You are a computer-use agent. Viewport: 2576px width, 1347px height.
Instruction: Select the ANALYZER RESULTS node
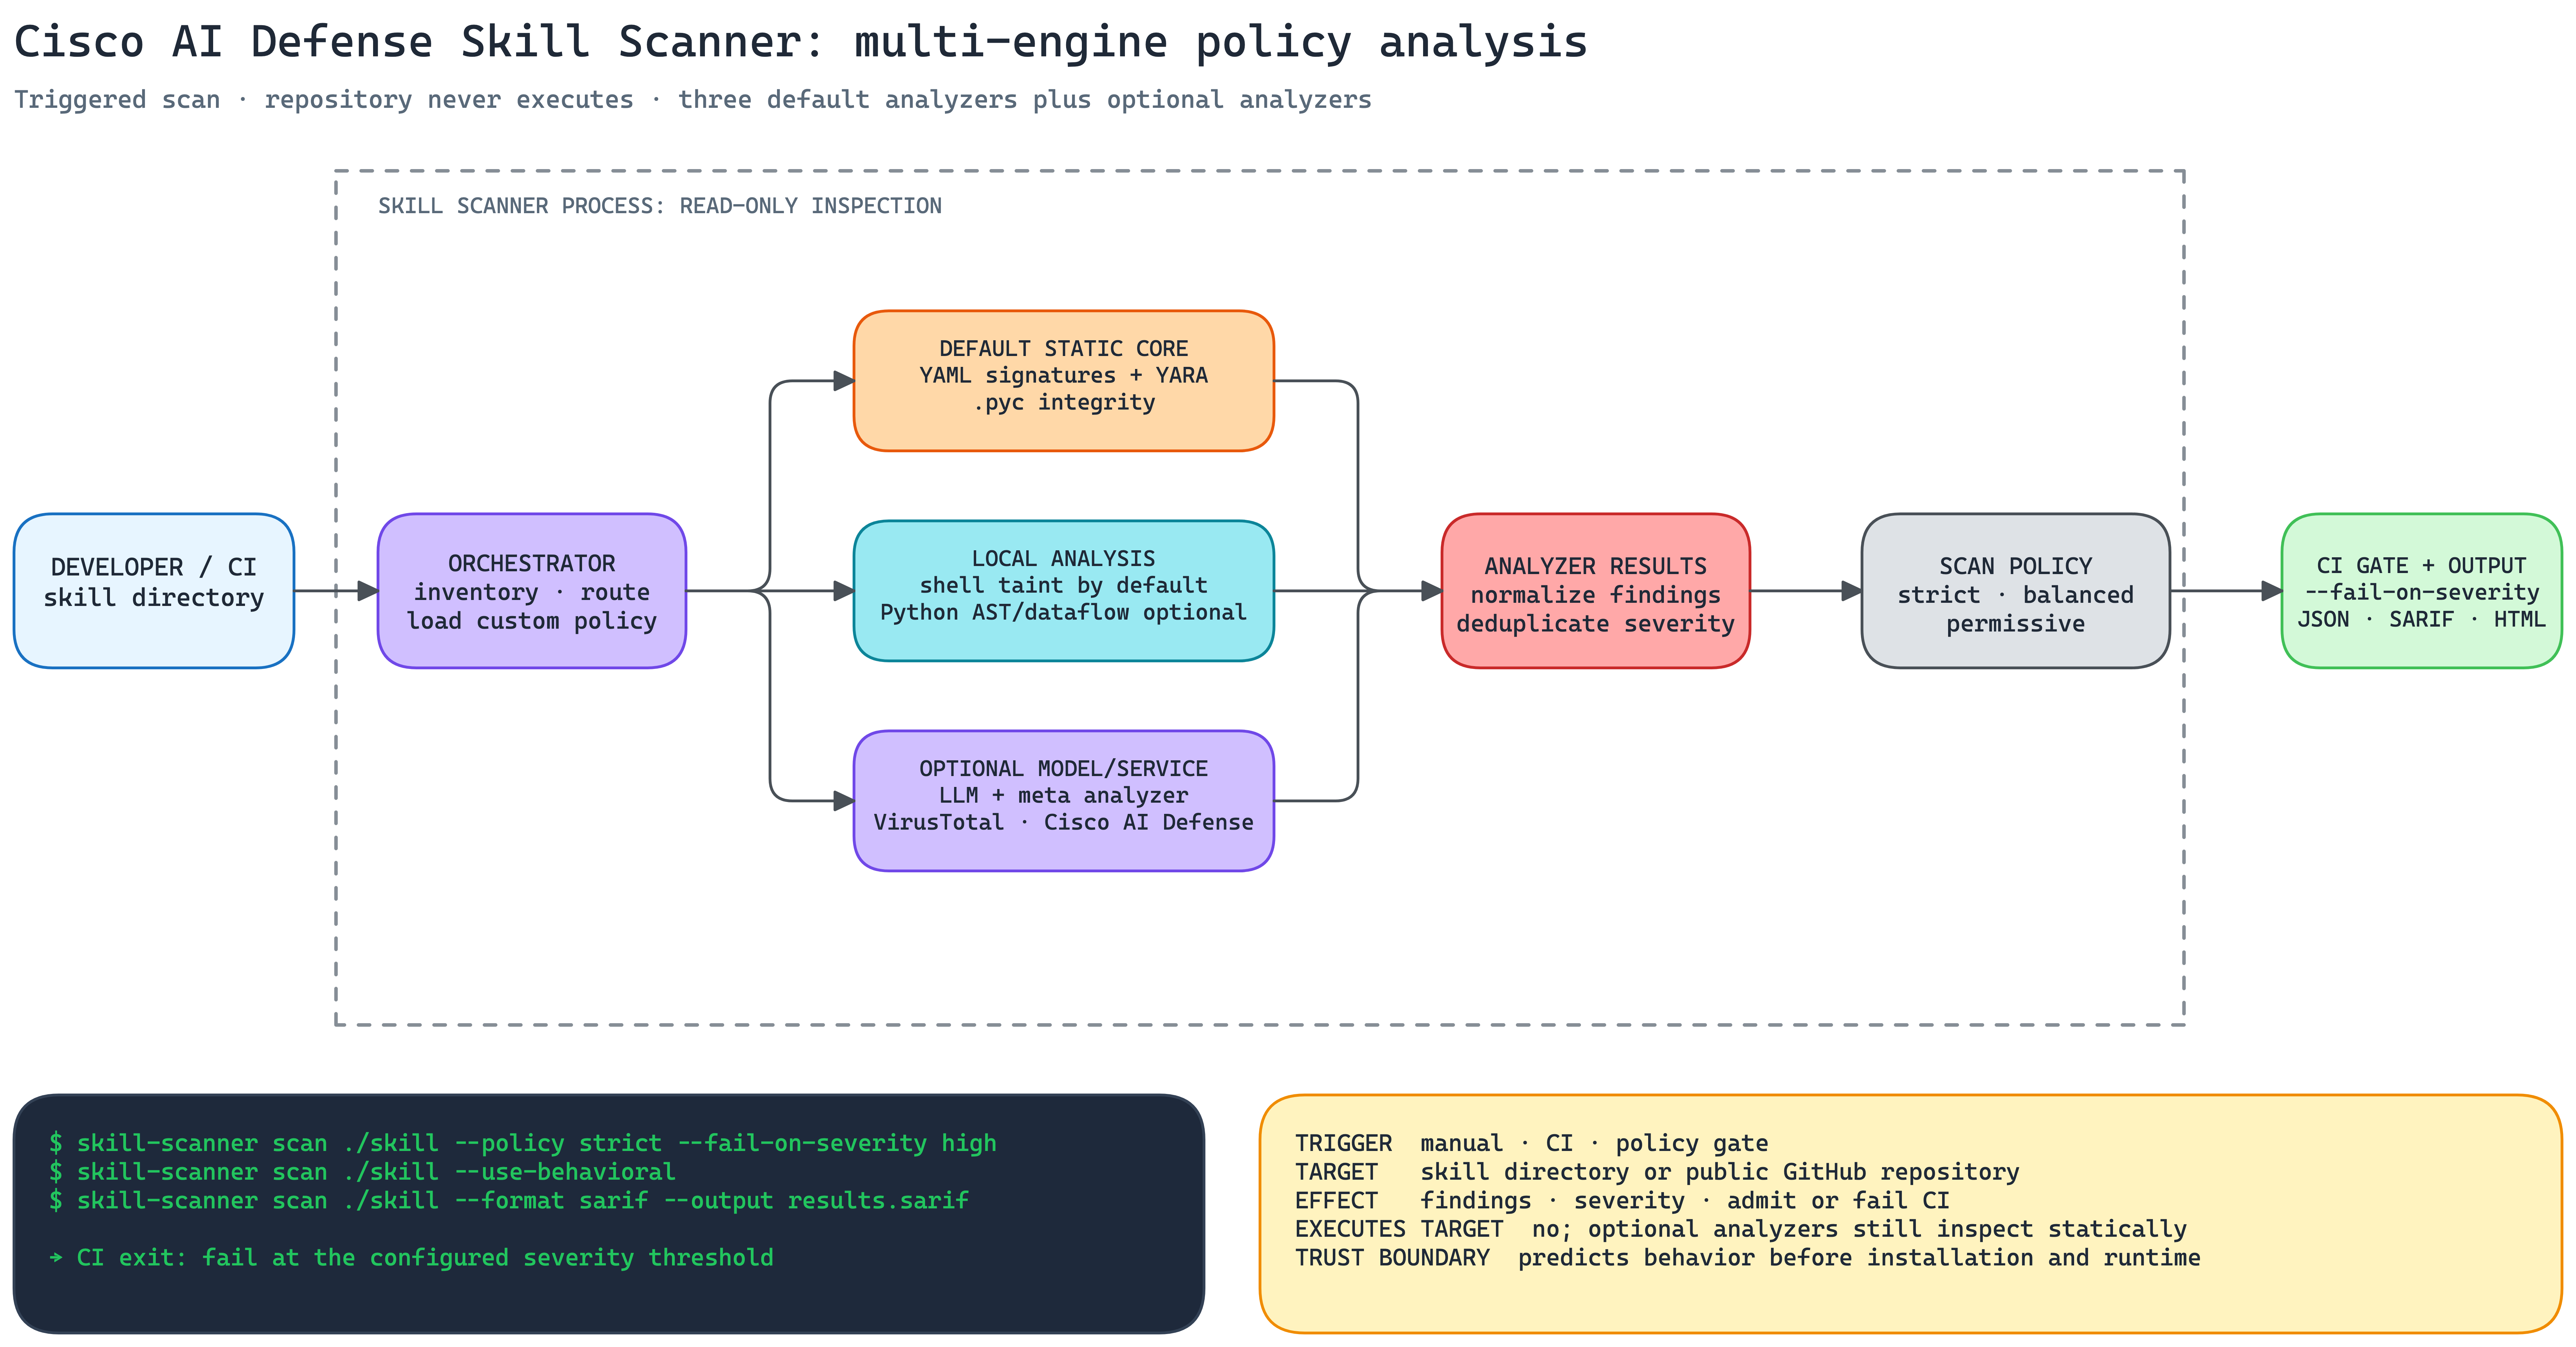click(x=1595, y=591)
